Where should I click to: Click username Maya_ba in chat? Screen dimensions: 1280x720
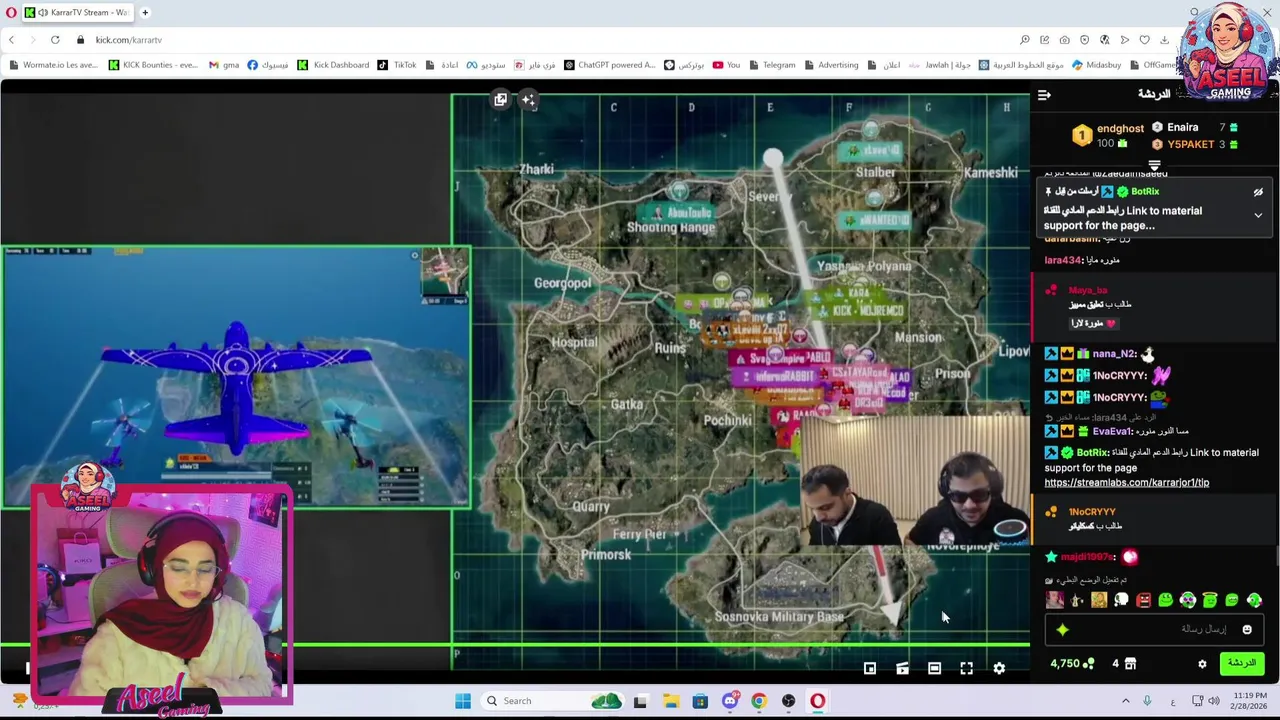click(1087, 290)
